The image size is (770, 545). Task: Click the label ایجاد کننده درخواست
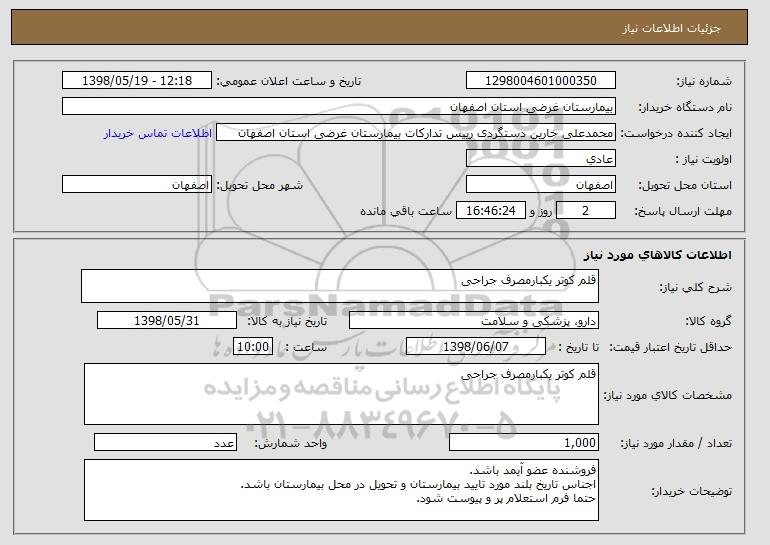click(x=677, y=134)
